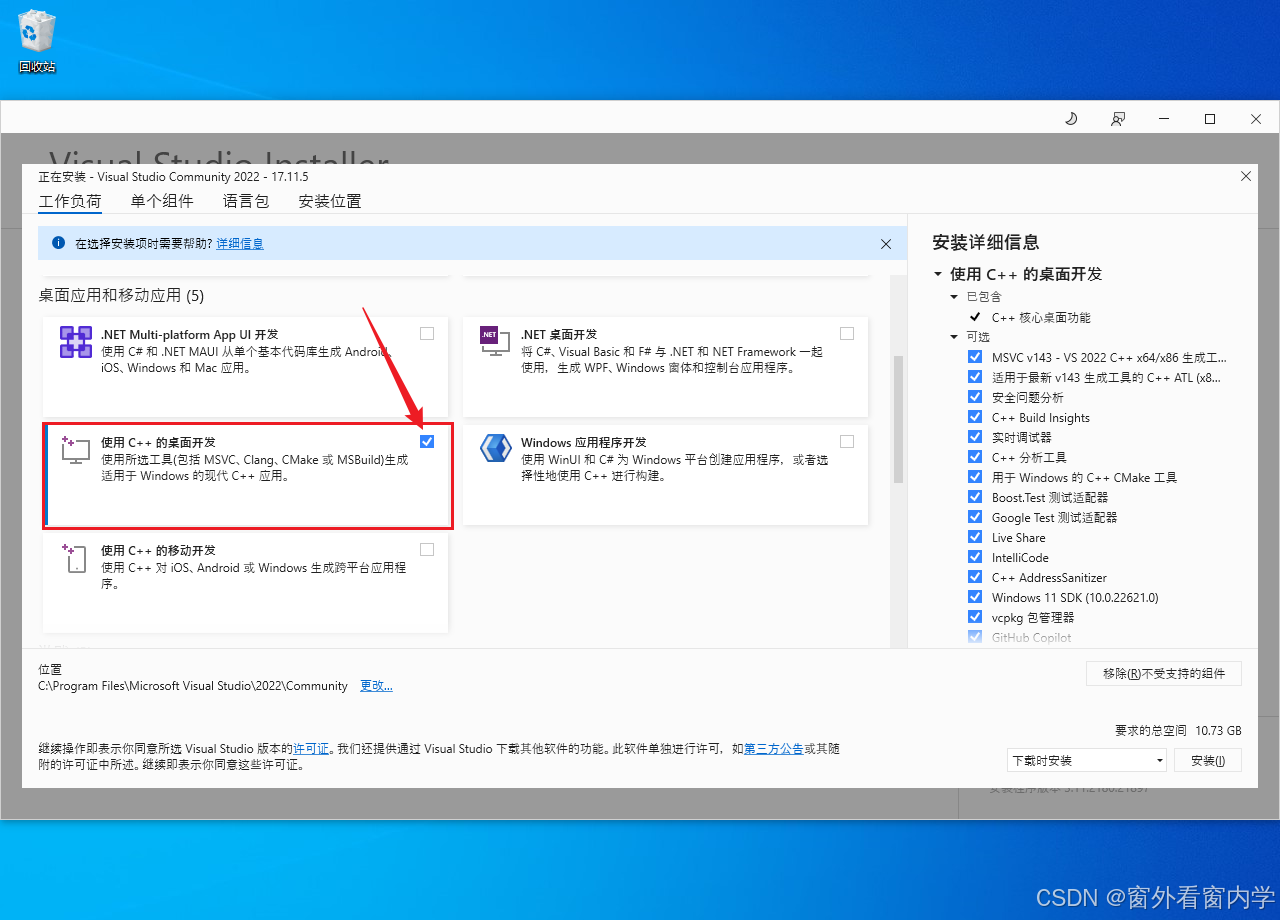Uncheck C++ AddressSanitizer option

click(x=975, y=577)
